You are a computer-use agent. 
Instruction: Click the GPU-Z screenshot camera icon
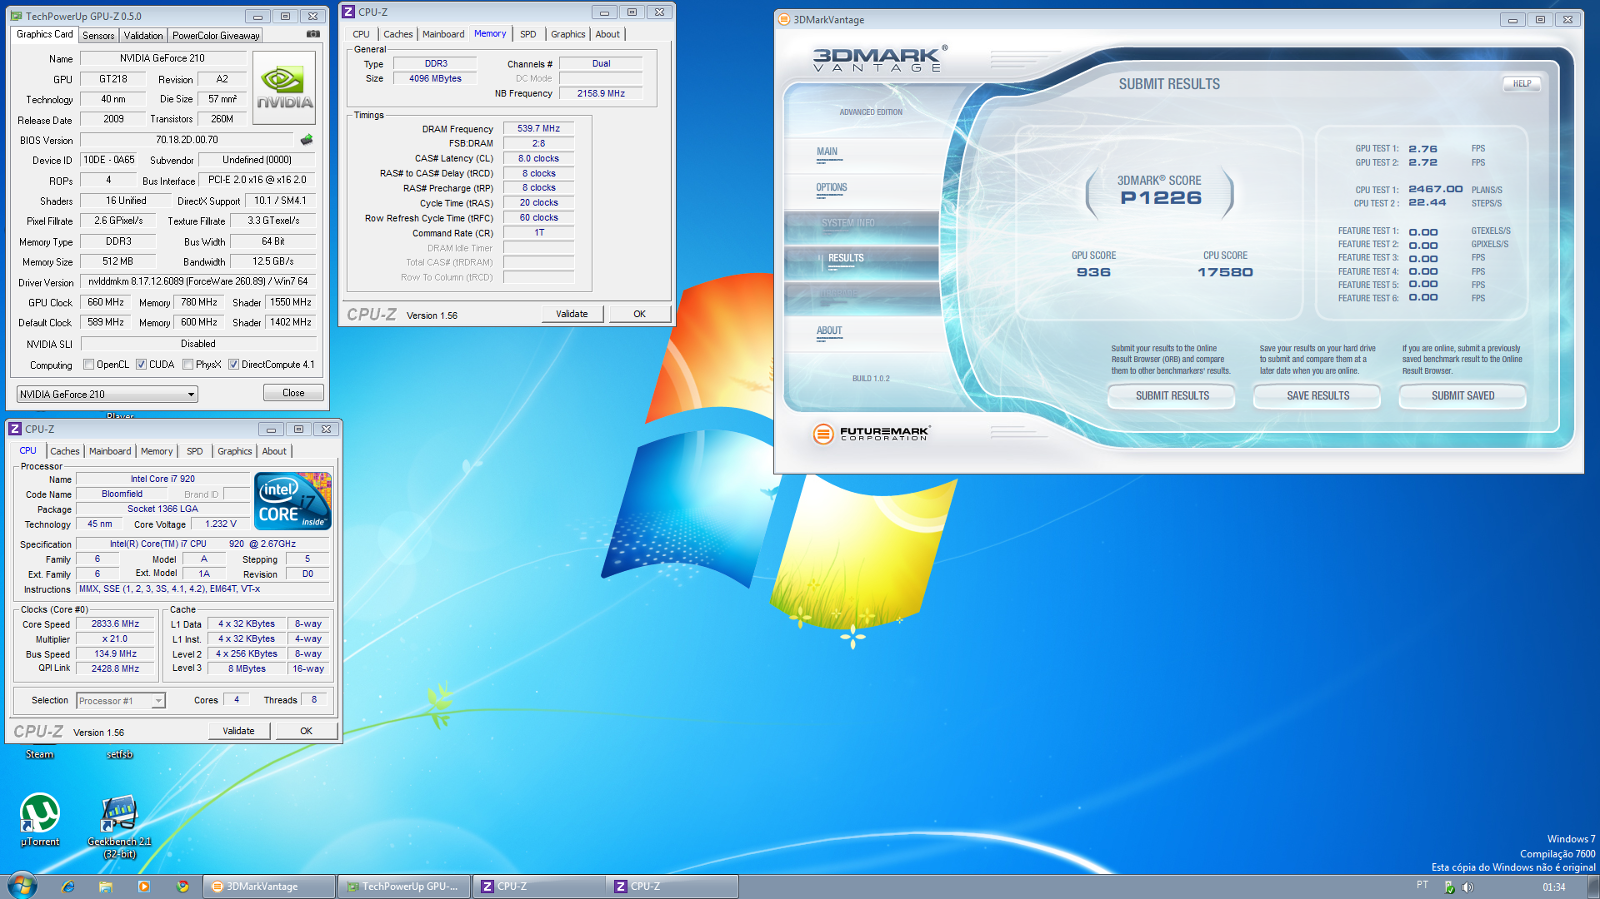[x=313, y=34]
